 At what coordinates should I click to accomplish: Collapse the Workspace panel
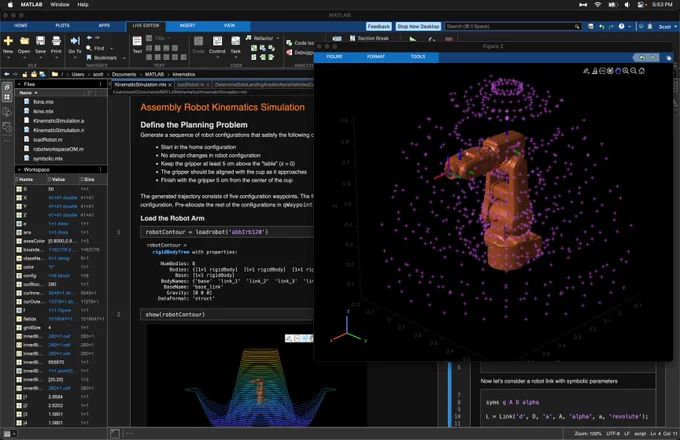(19, 169)
